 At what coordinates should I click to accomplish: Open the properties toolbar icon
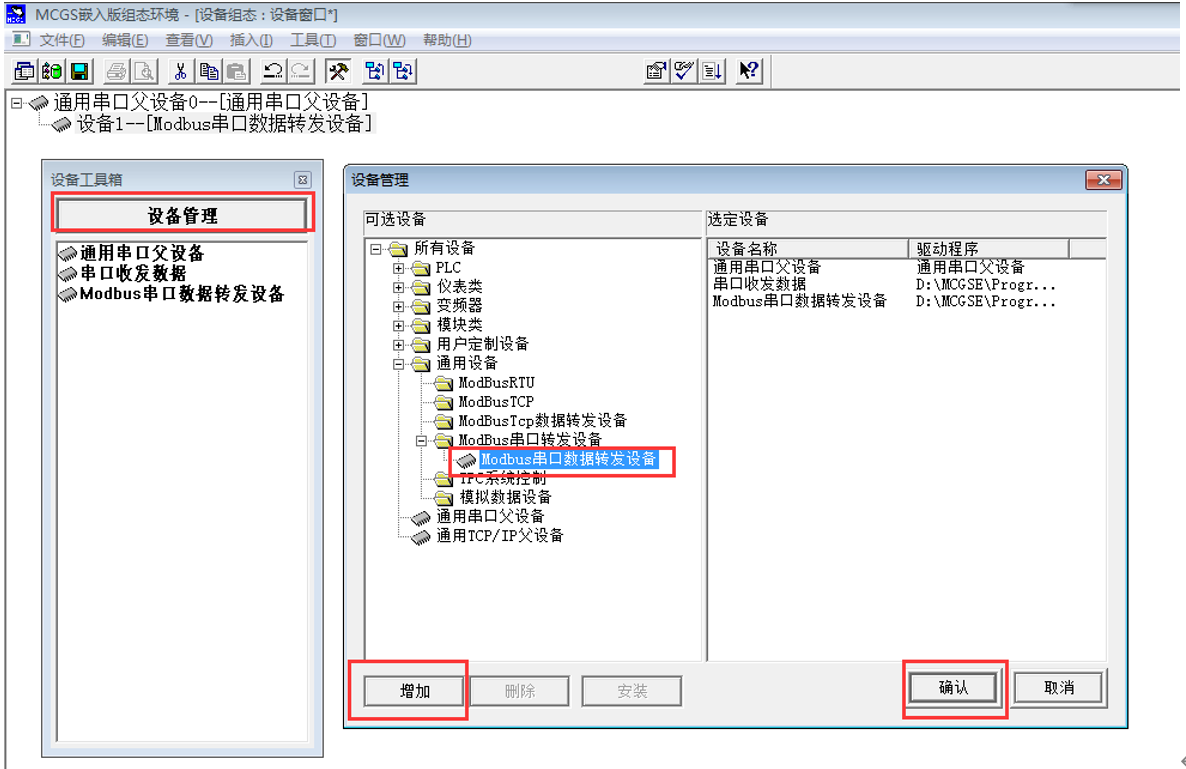(x=656, y=71)
